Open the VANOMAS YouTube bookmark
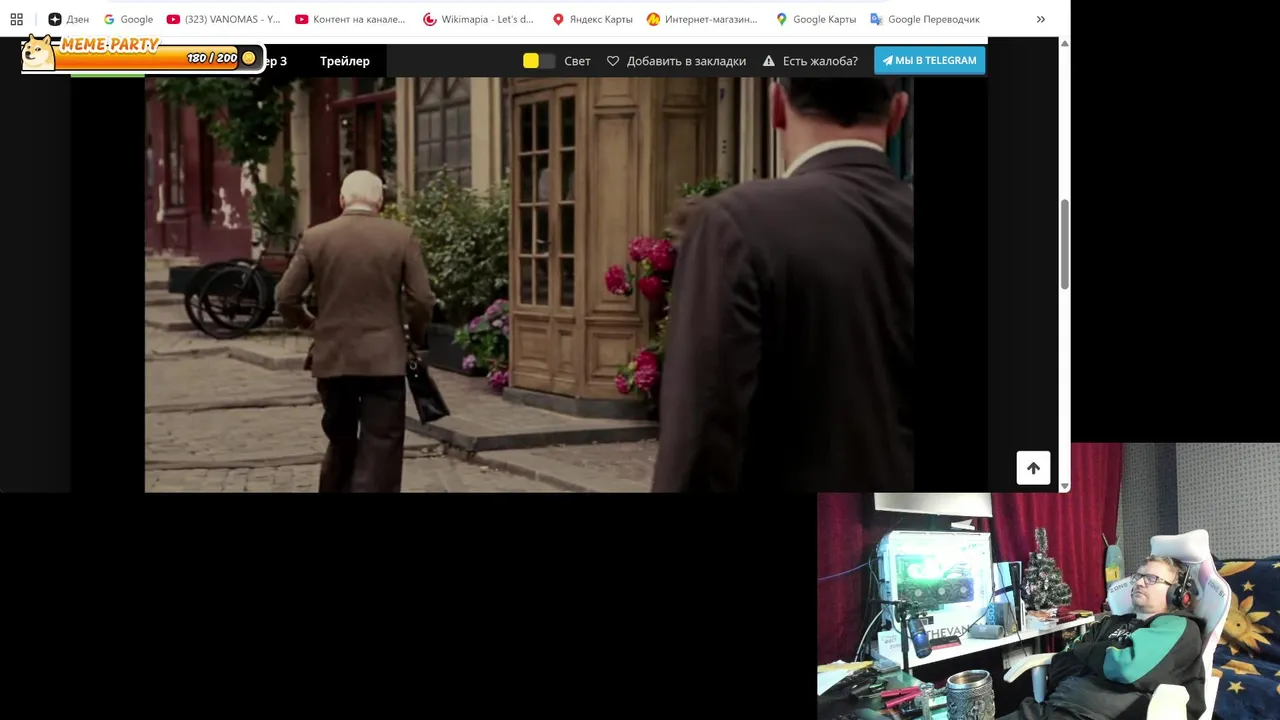1280x720 pixels. click(x=224, y=19)
